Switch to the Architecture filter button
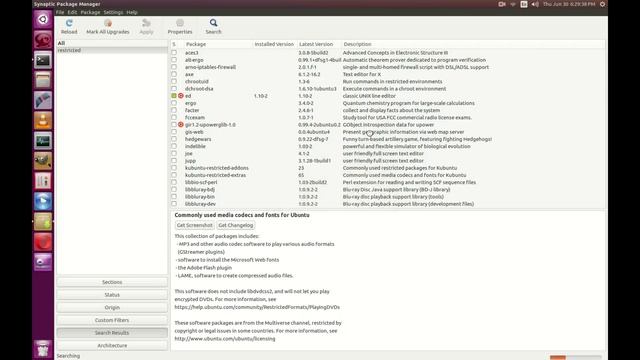The height and width of the screenshot is (360, 640). coord(112,345)
